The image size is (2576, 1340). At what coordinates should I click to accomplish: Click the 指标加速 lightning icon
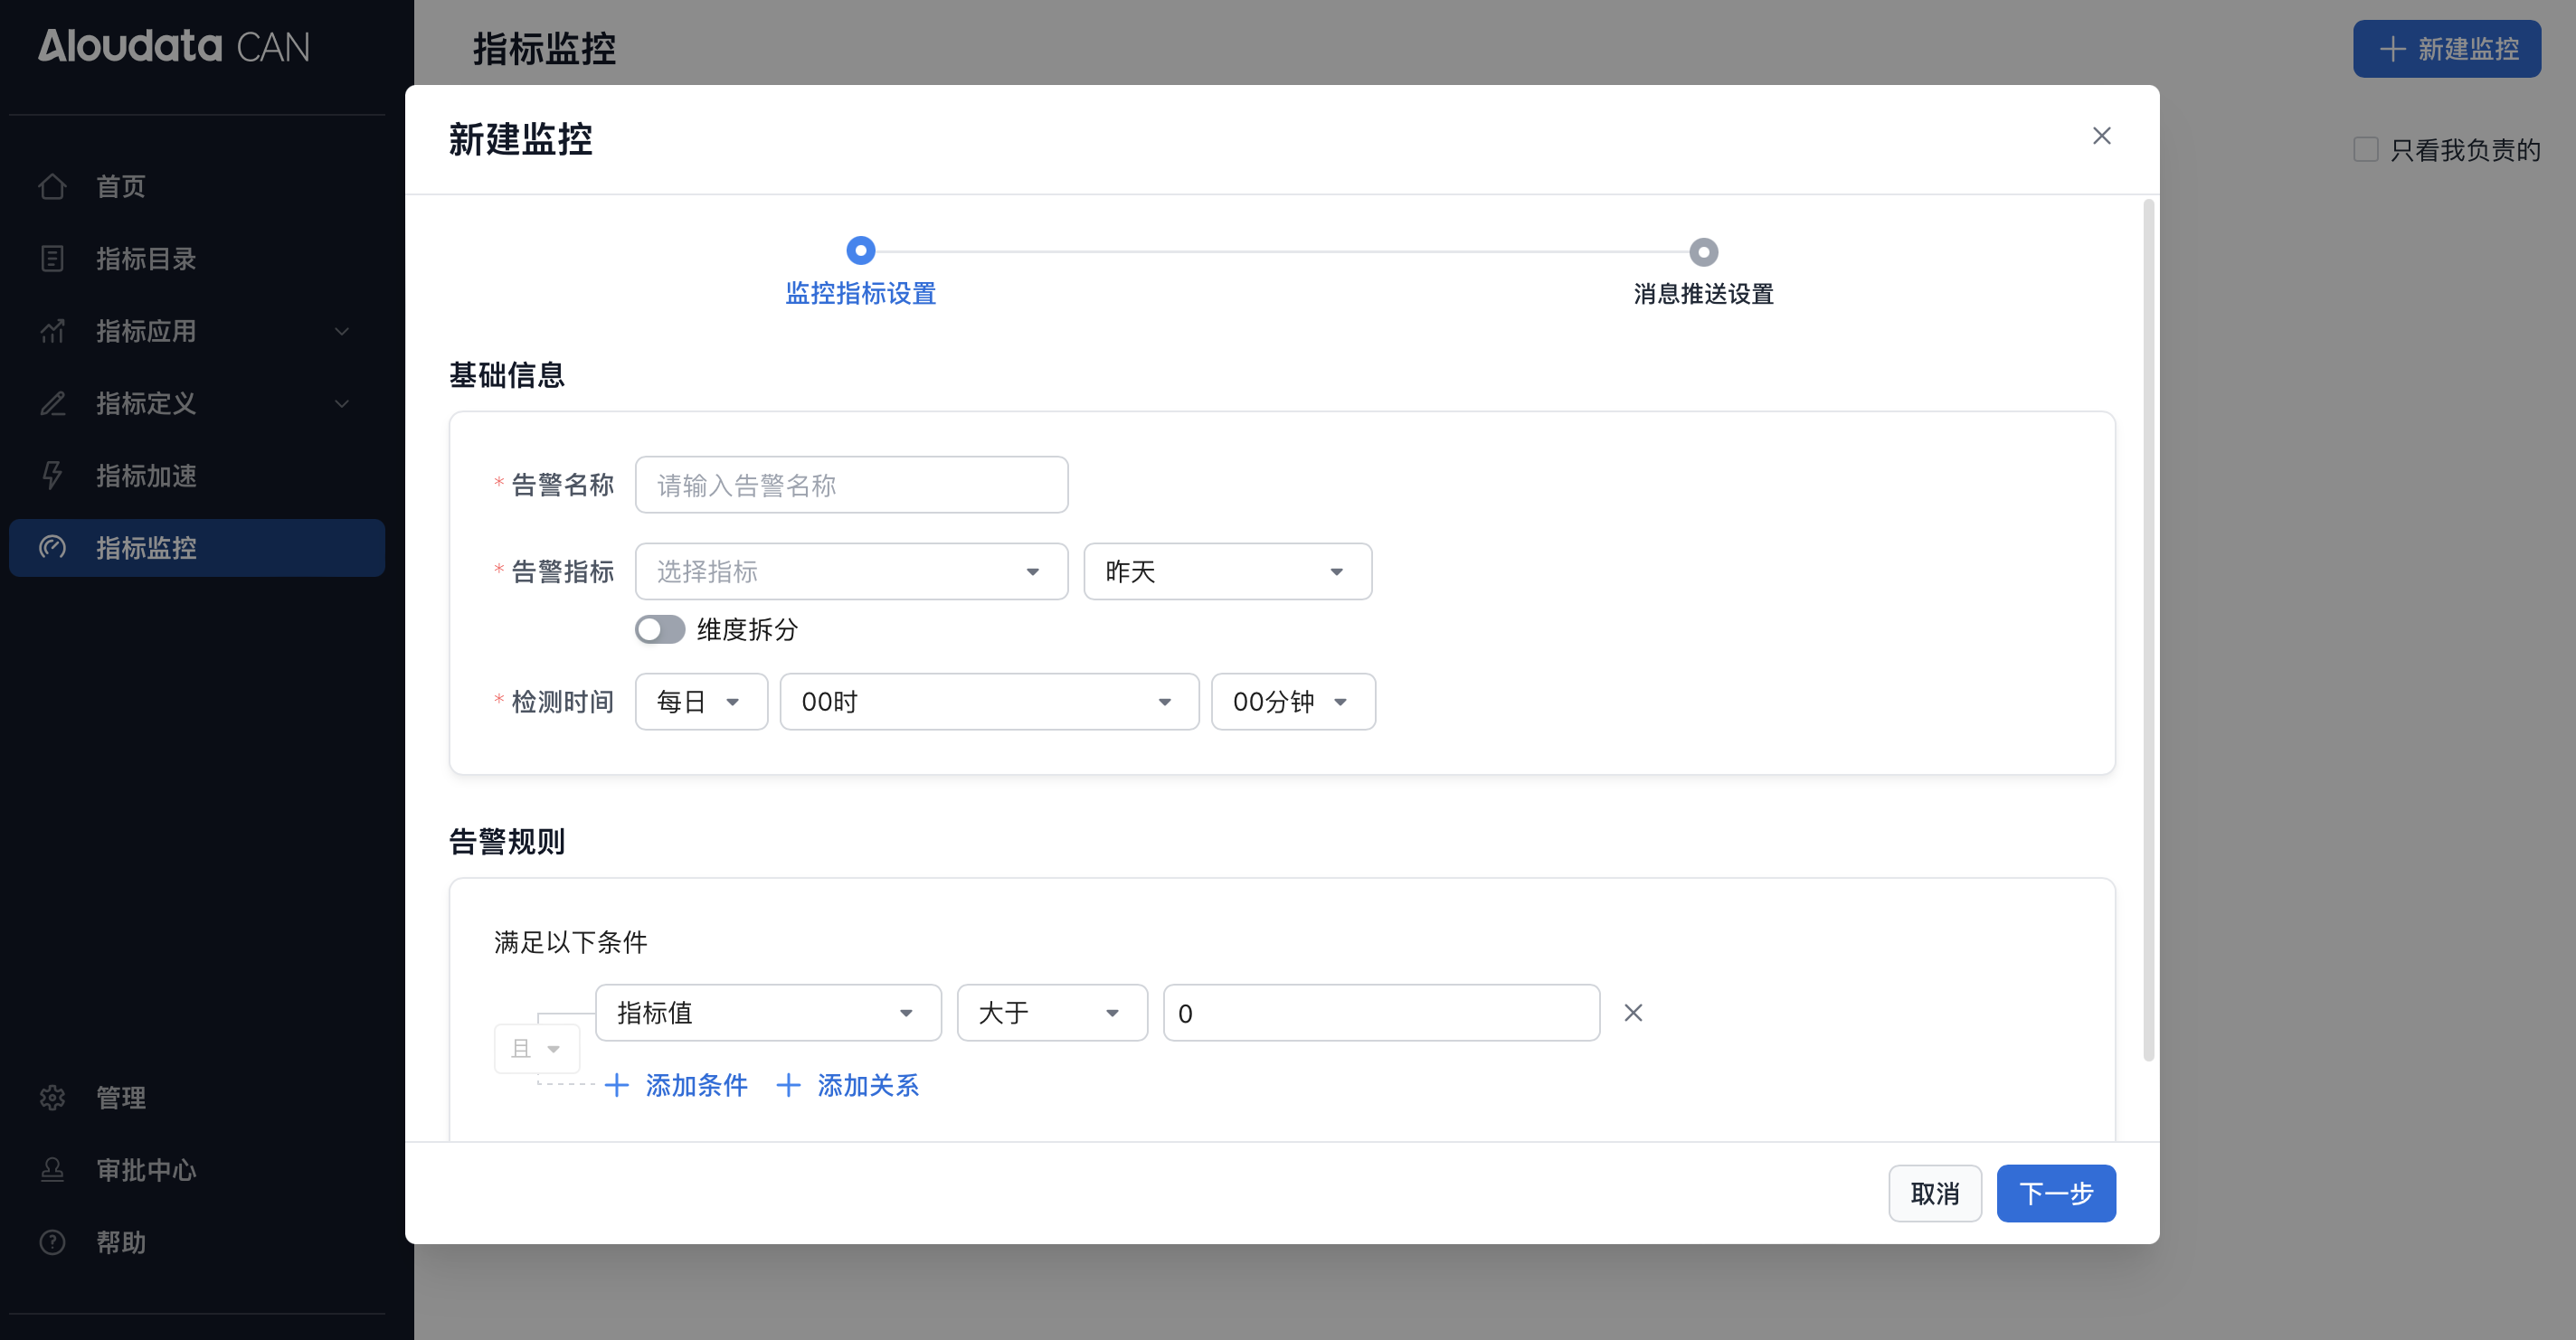[52, 476]
